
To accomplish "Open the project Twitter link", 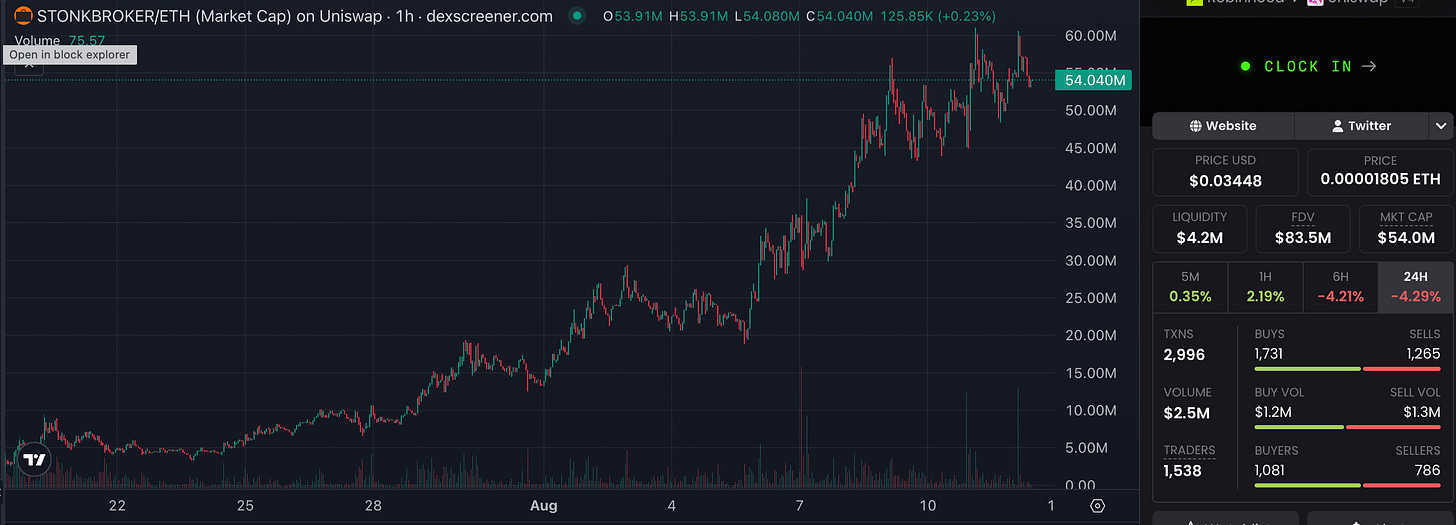I will click(1362, 126).
